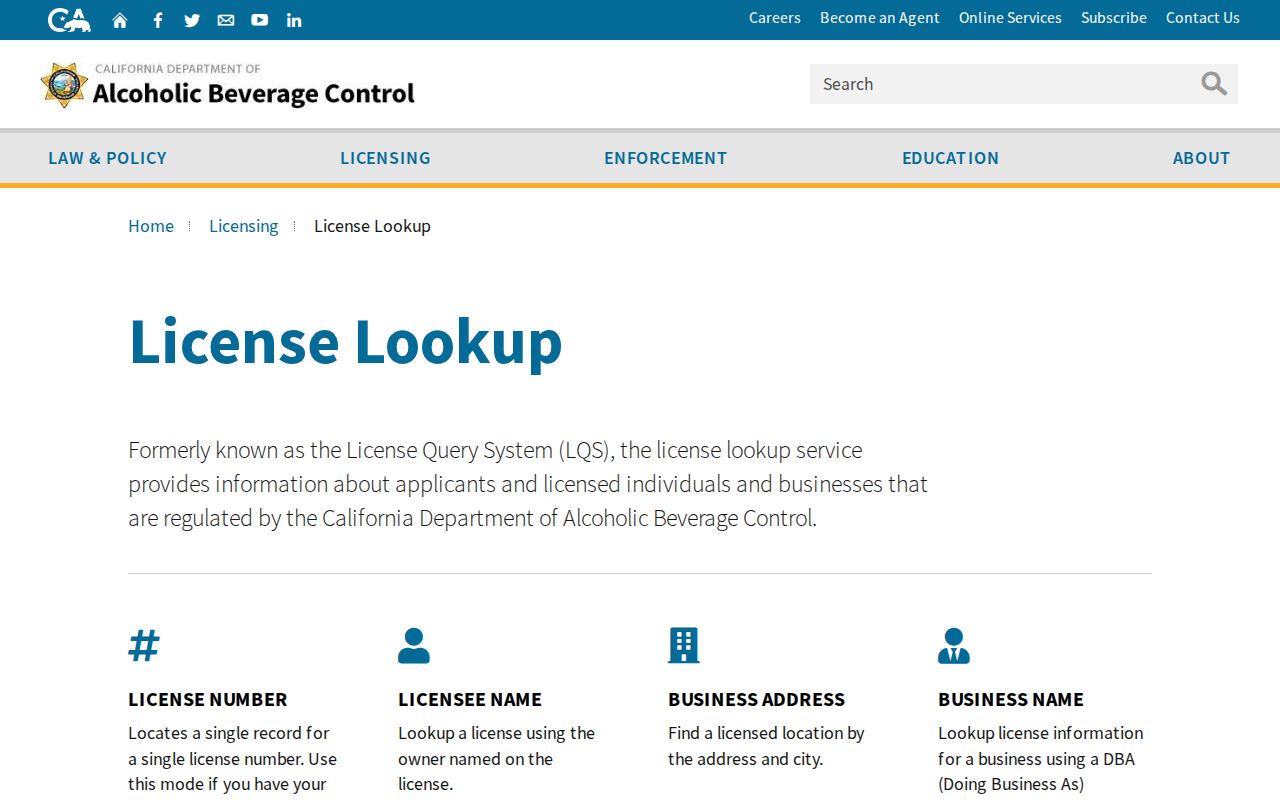Open the Become an Agent link

(880, 18)
